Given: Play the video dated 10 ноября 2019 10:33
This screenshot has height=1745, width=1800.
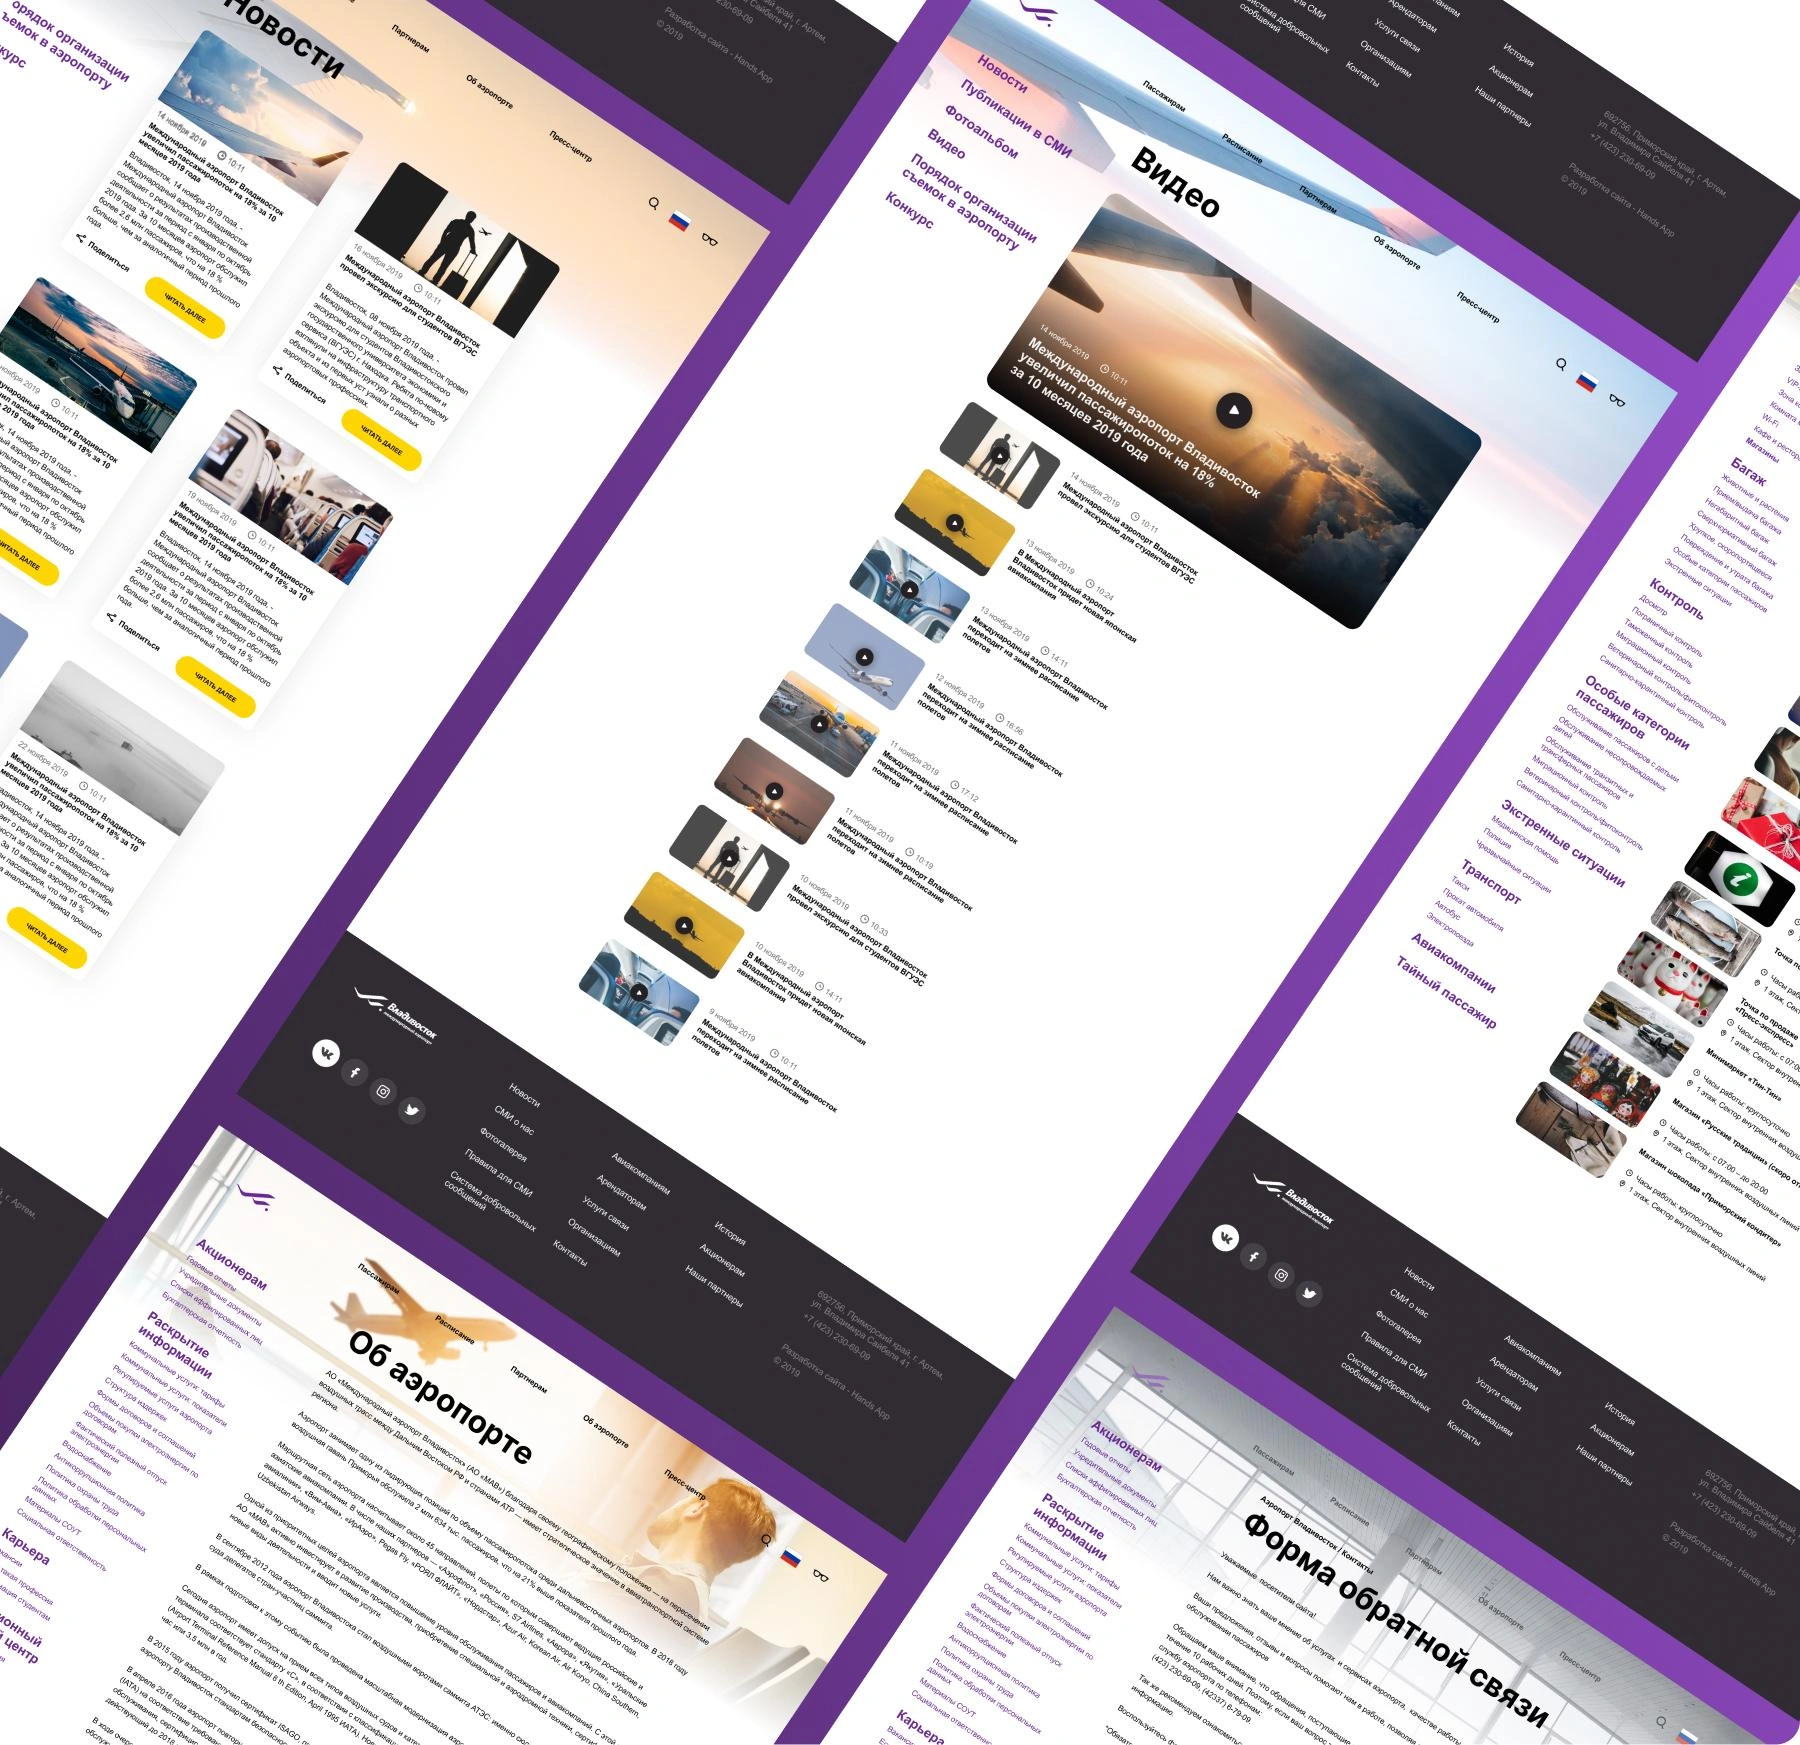Looking at the screenshot, I should (729, 858).
